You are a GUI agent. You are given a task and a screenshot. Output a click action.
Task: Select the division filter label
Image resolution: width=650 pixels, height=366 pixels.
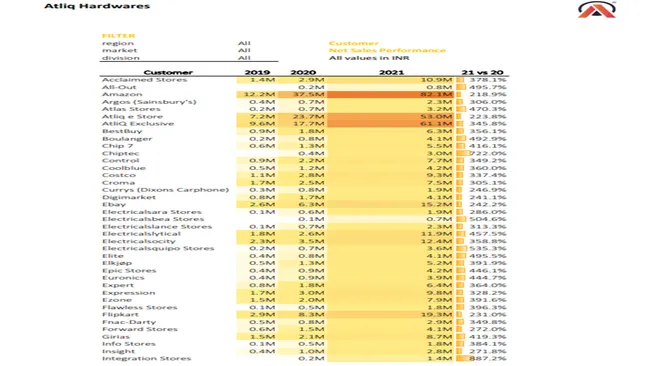pyautogui.click(x=121, y=58)
